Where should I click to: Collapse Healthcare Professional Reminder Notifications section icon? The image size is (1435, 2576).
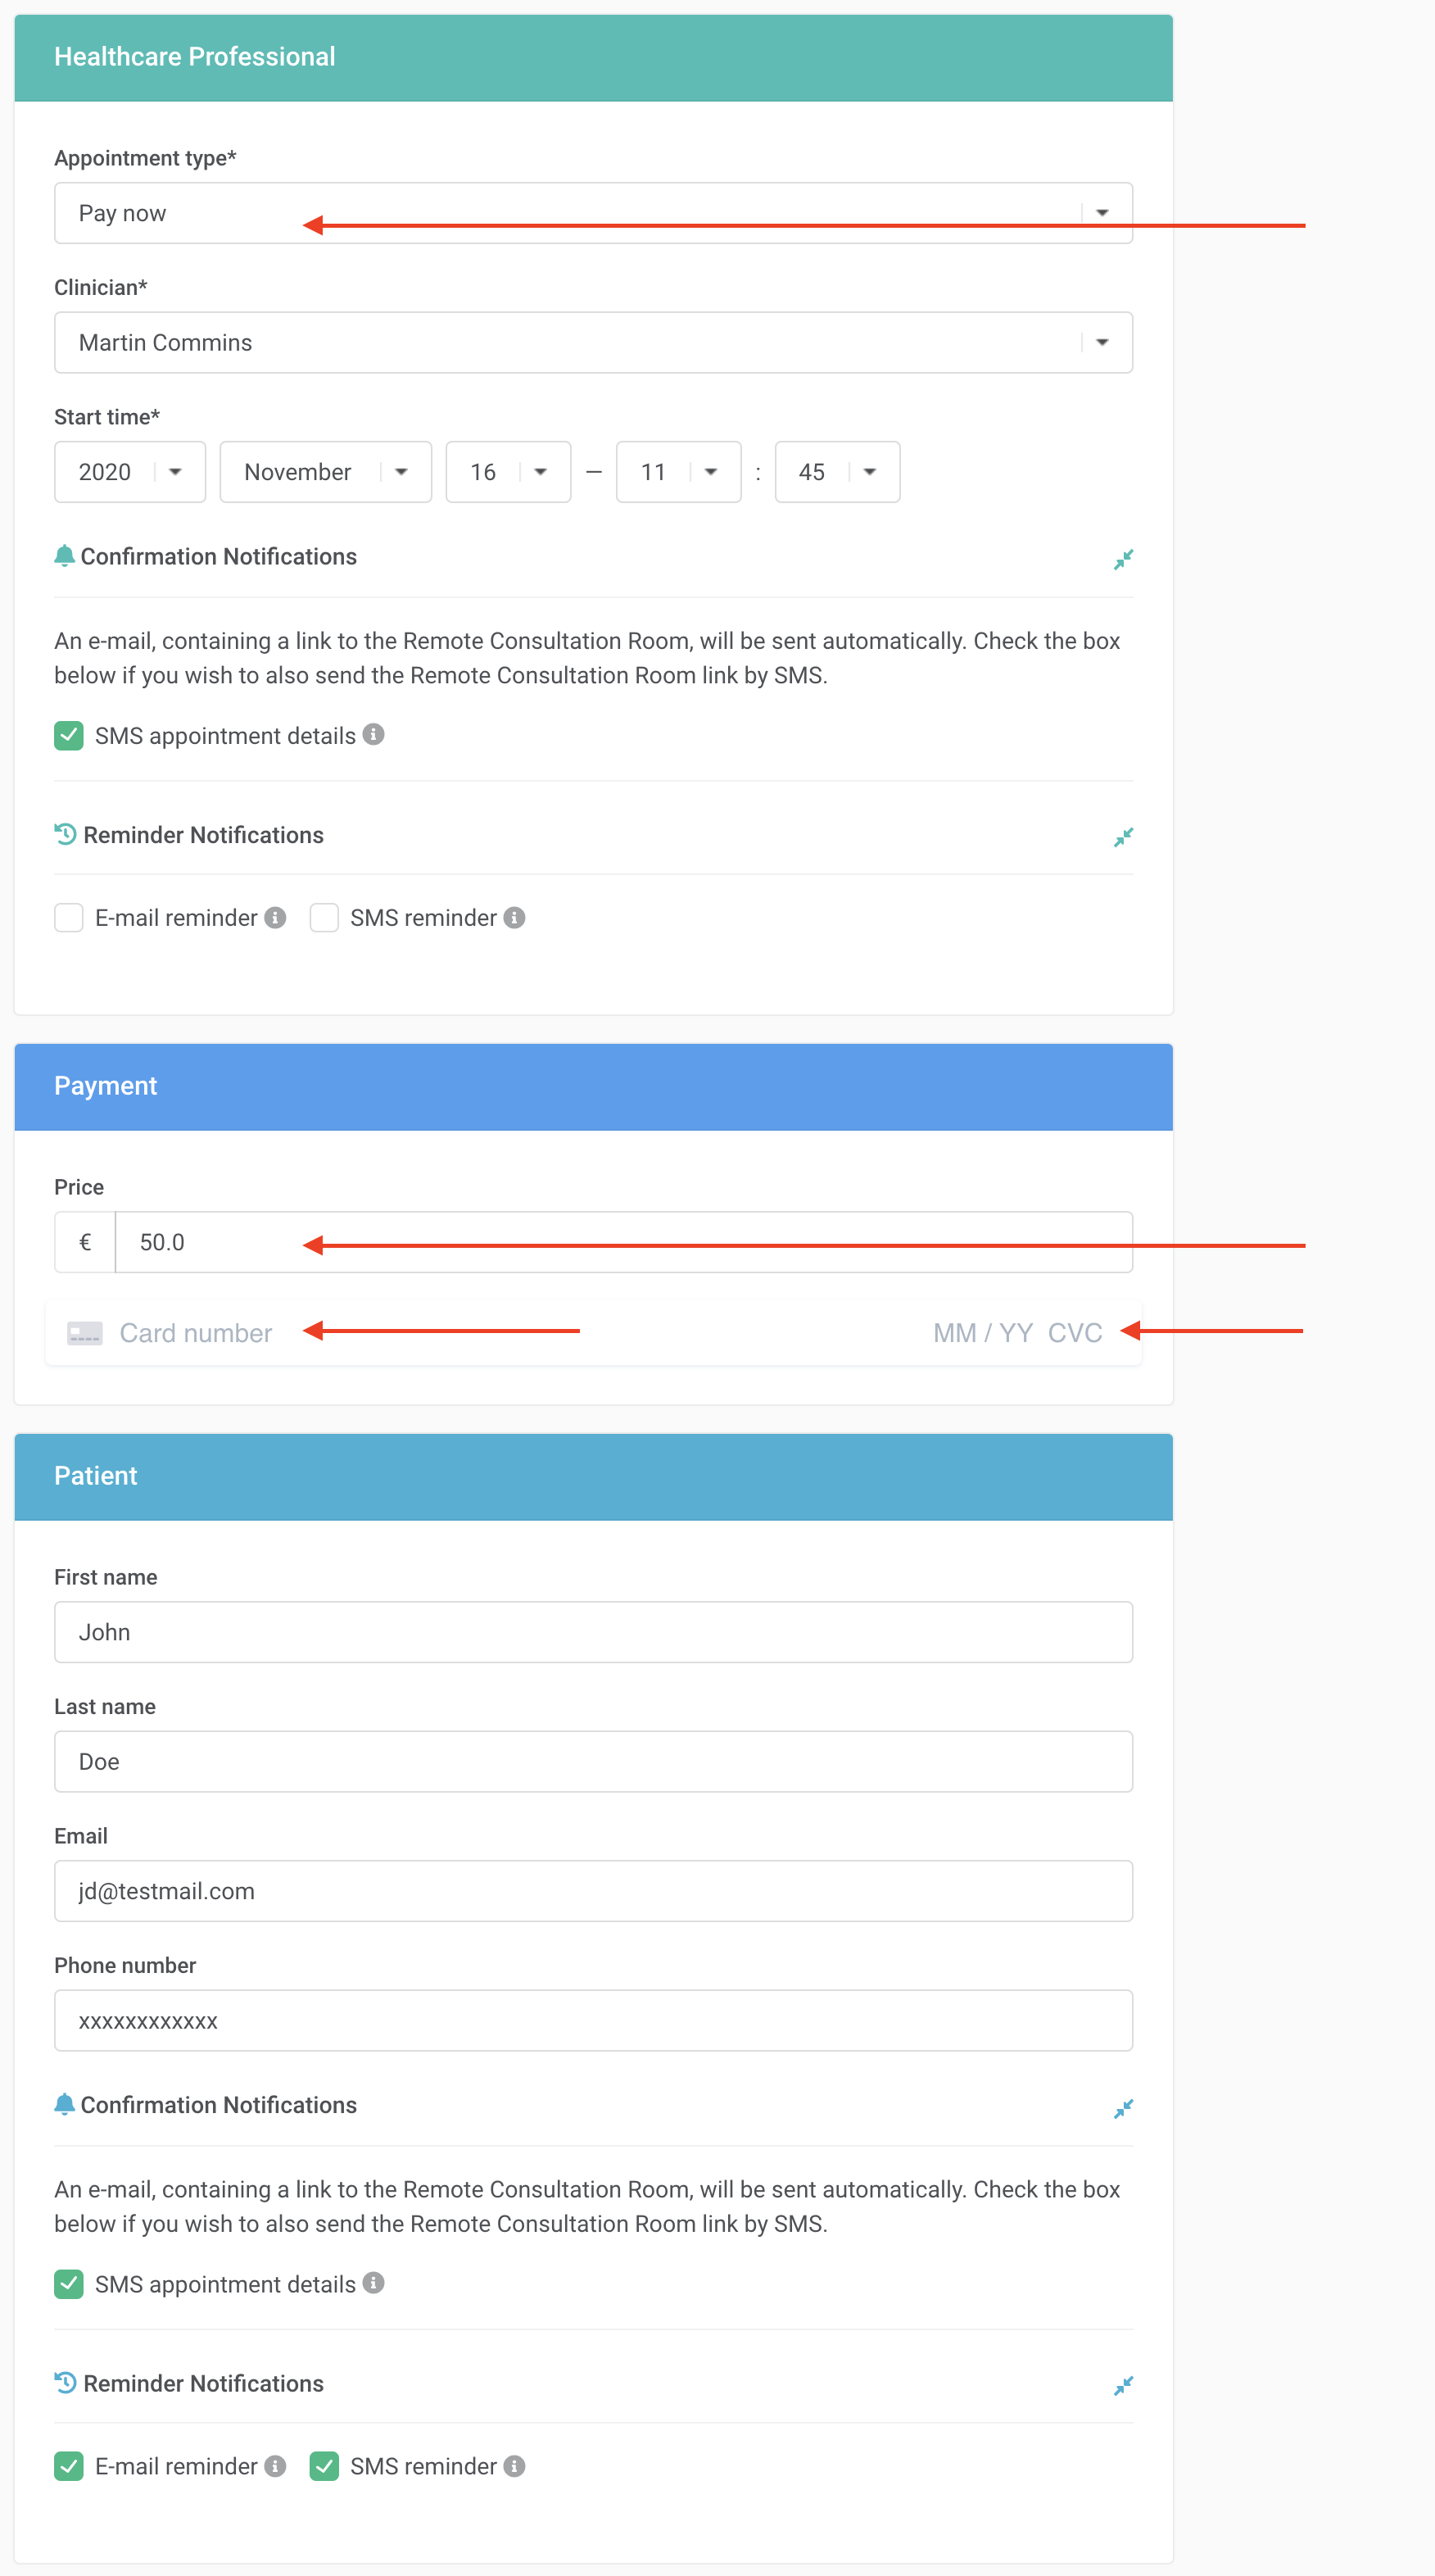pos(1123,837)
